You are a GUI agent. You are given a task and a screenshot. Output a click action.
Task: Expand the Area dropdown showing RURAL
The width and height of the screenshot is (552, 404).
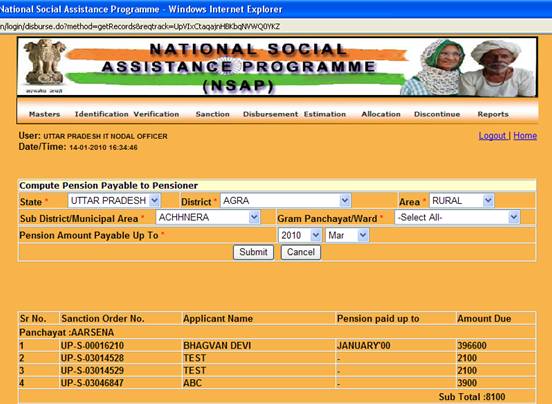coord(462,201)
